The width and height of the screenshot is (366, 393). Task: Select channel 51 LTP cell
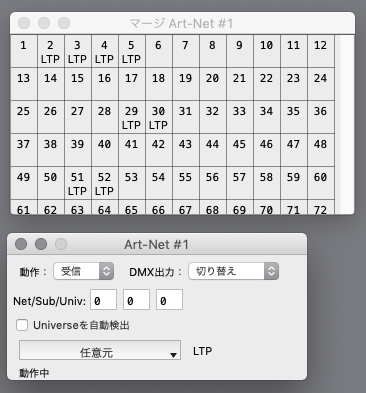coord(78,183)
